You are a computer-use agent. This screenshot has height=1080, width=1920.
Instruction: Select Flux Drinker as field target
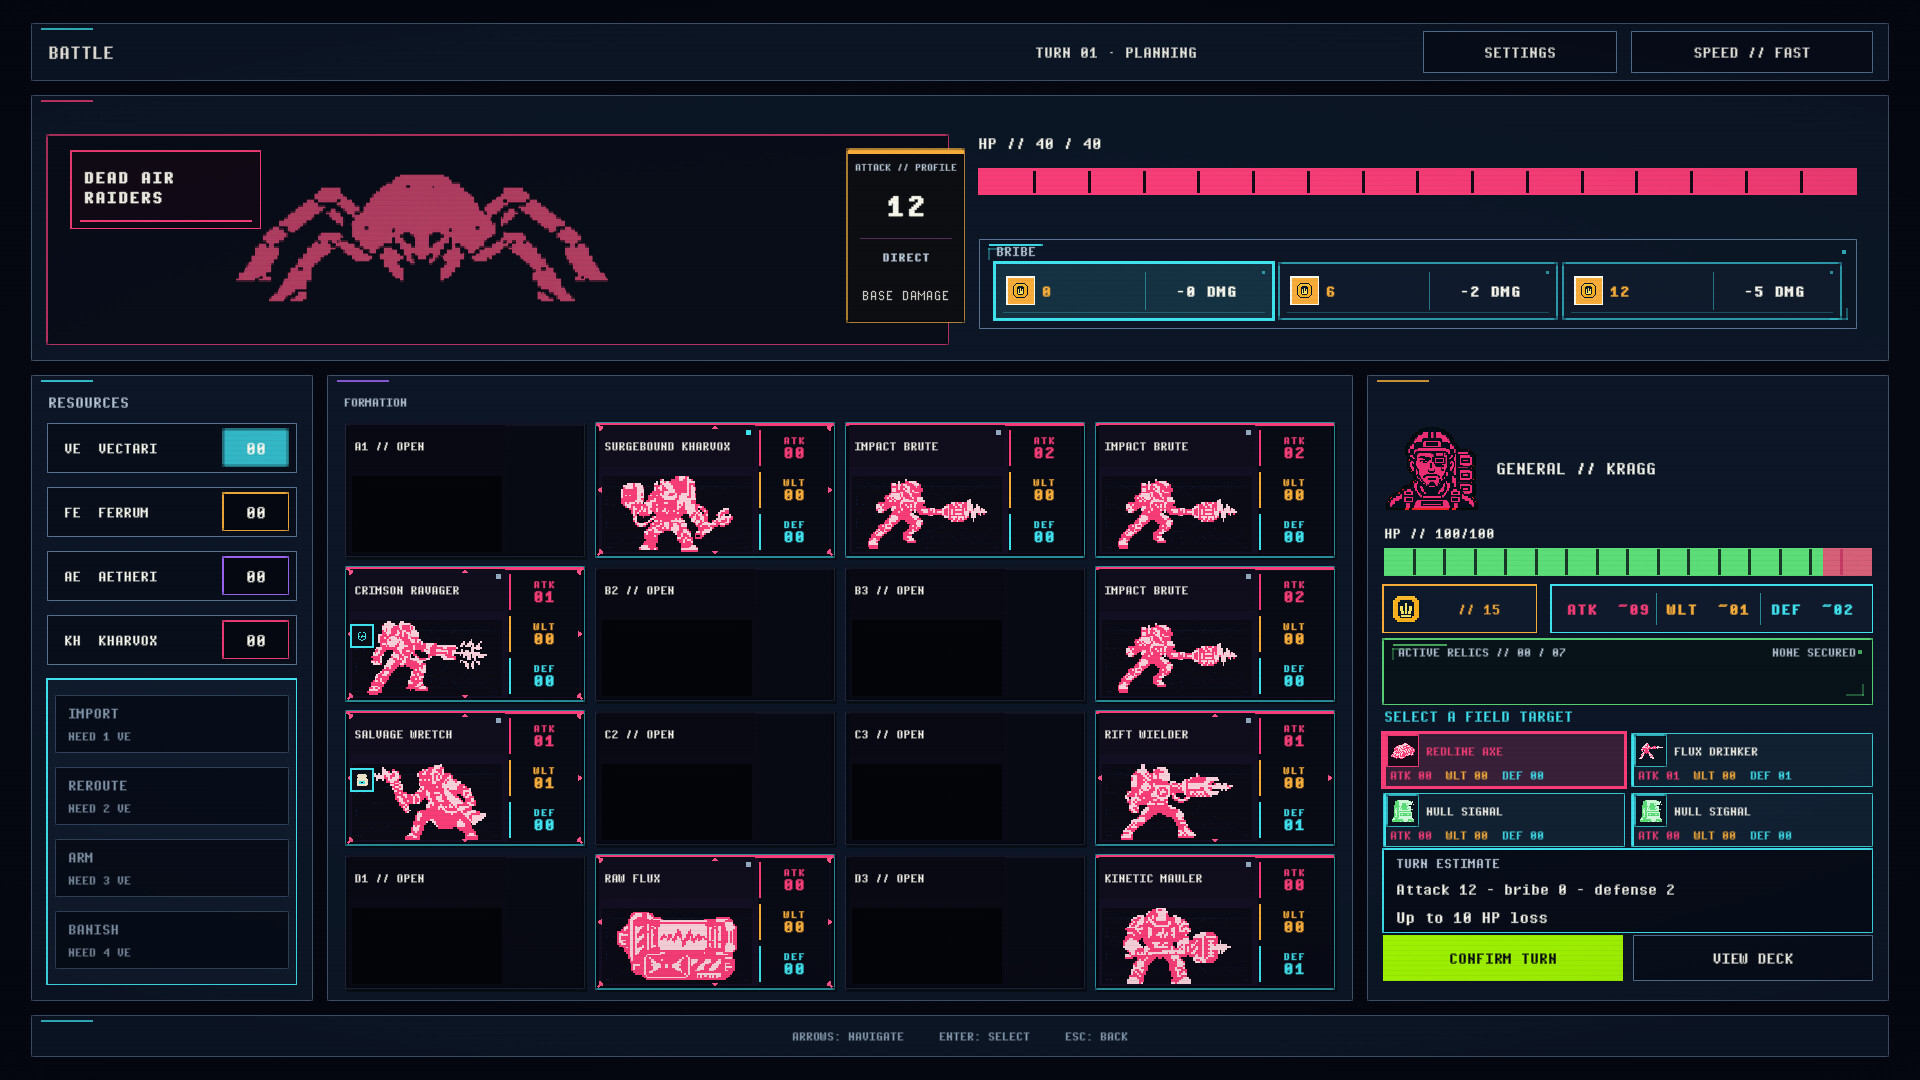tap(1752, 761)
